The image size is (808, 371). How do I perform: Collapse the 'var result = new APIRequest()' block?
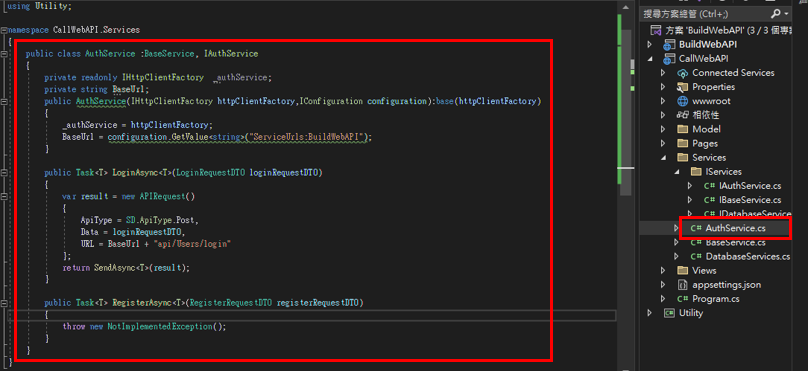[4, 196]
